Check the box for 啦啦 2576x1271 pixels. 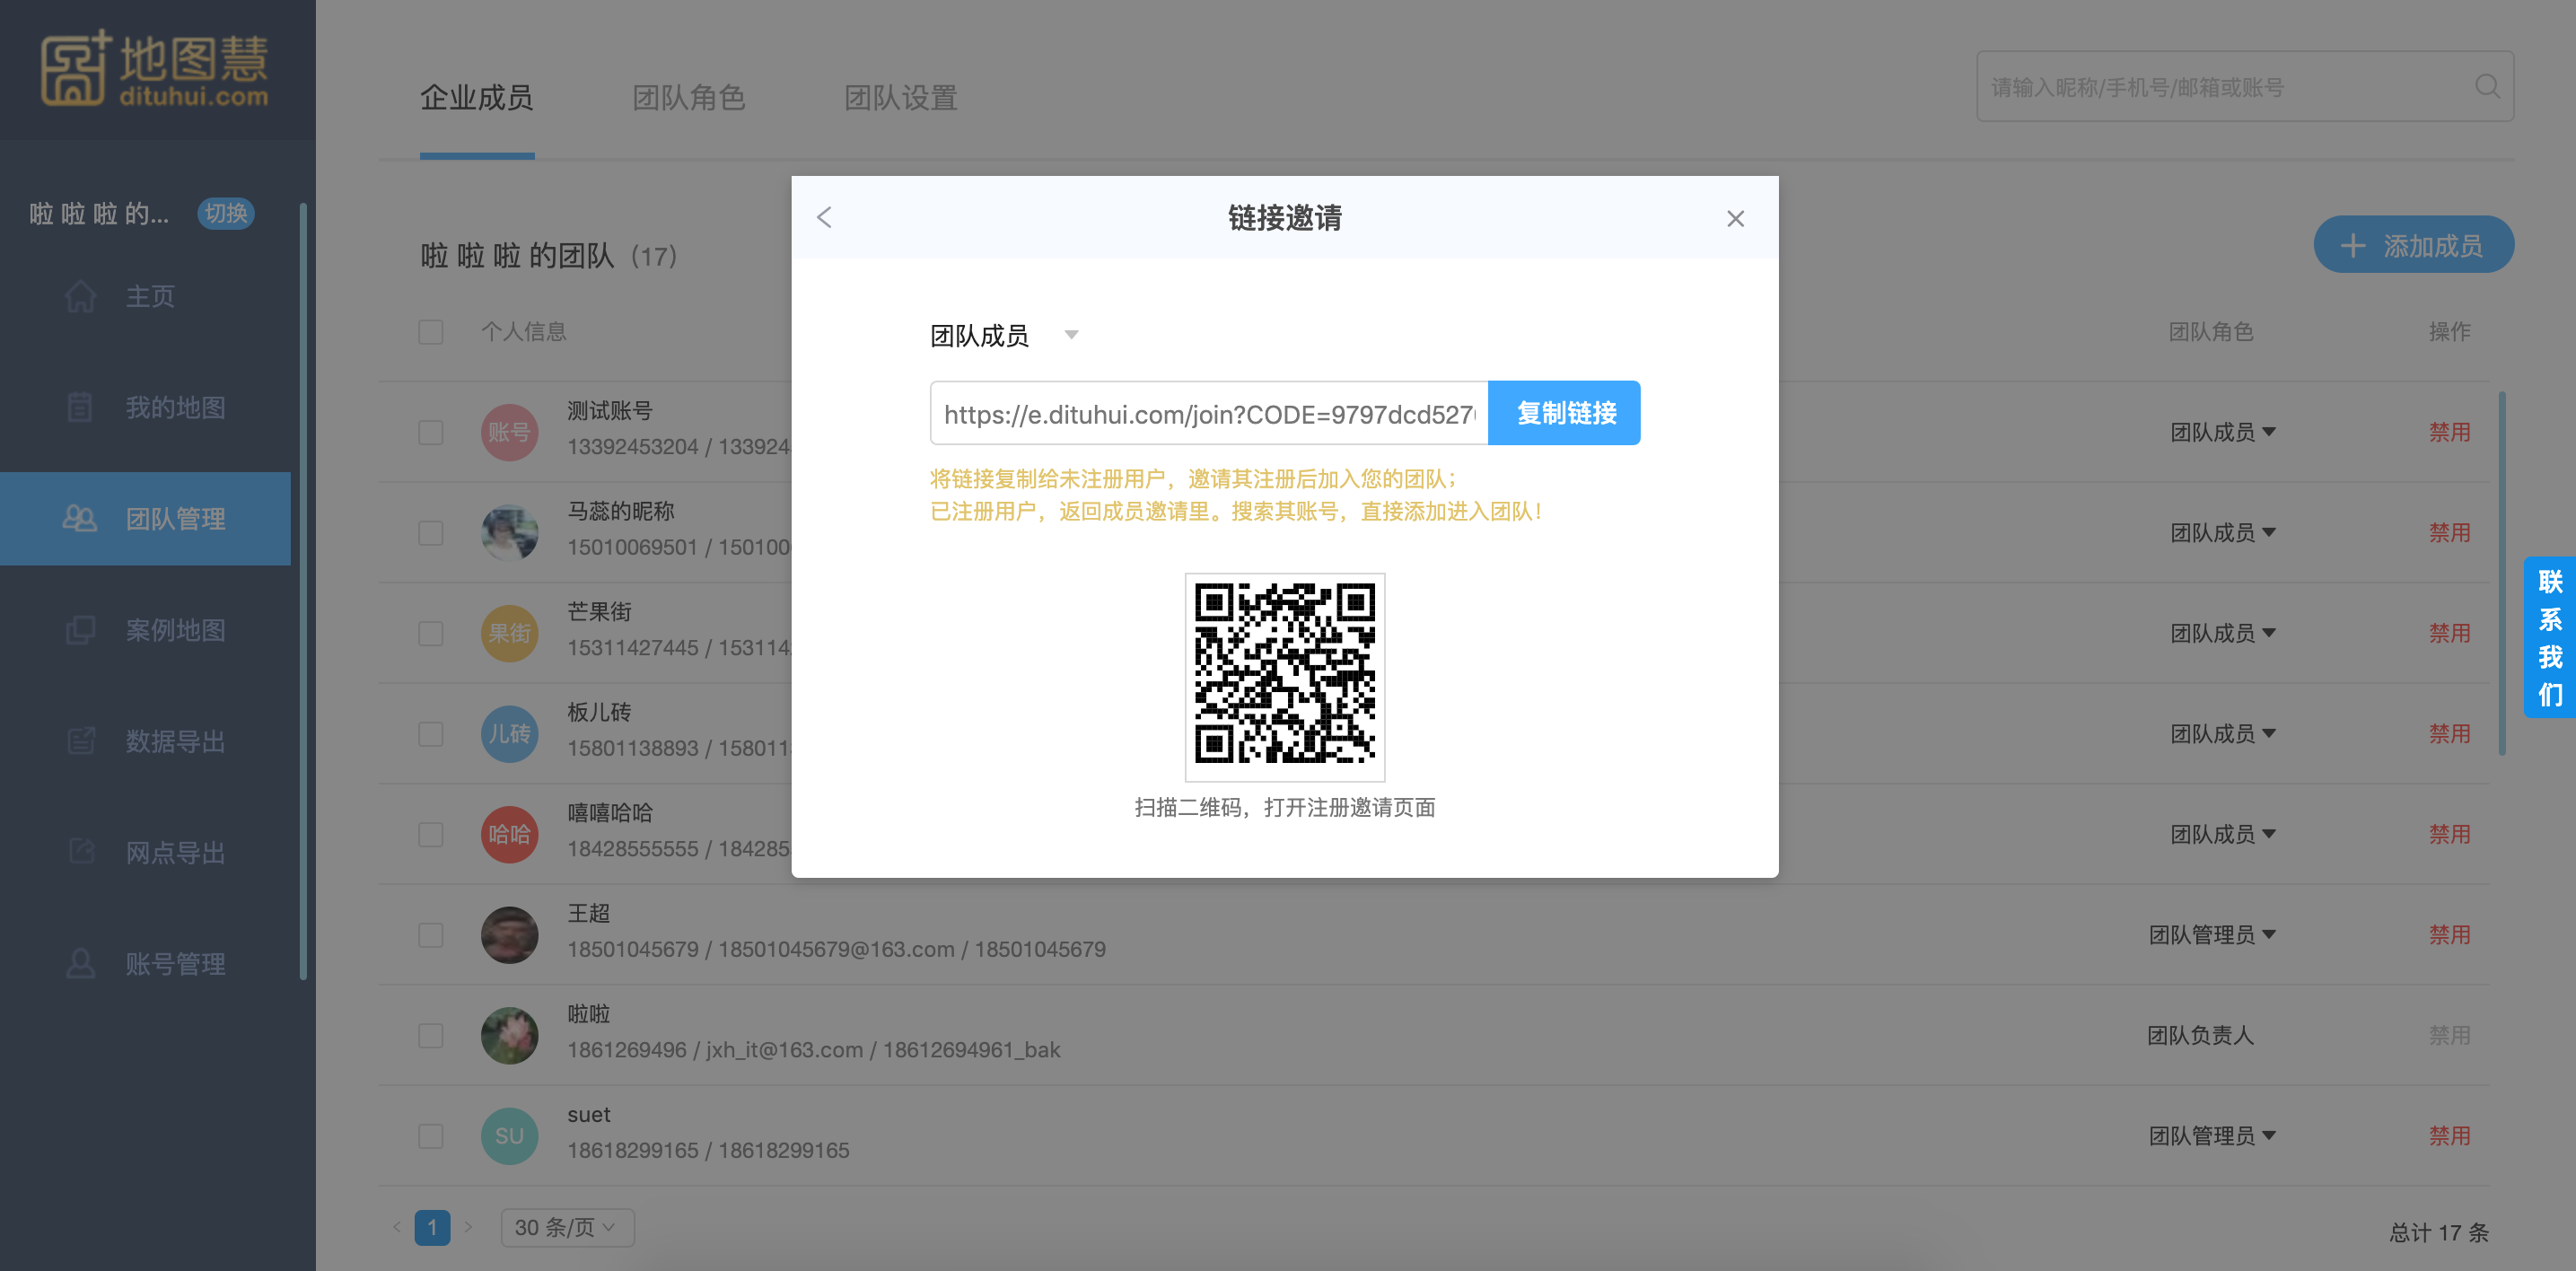(x=431, y=1035)
